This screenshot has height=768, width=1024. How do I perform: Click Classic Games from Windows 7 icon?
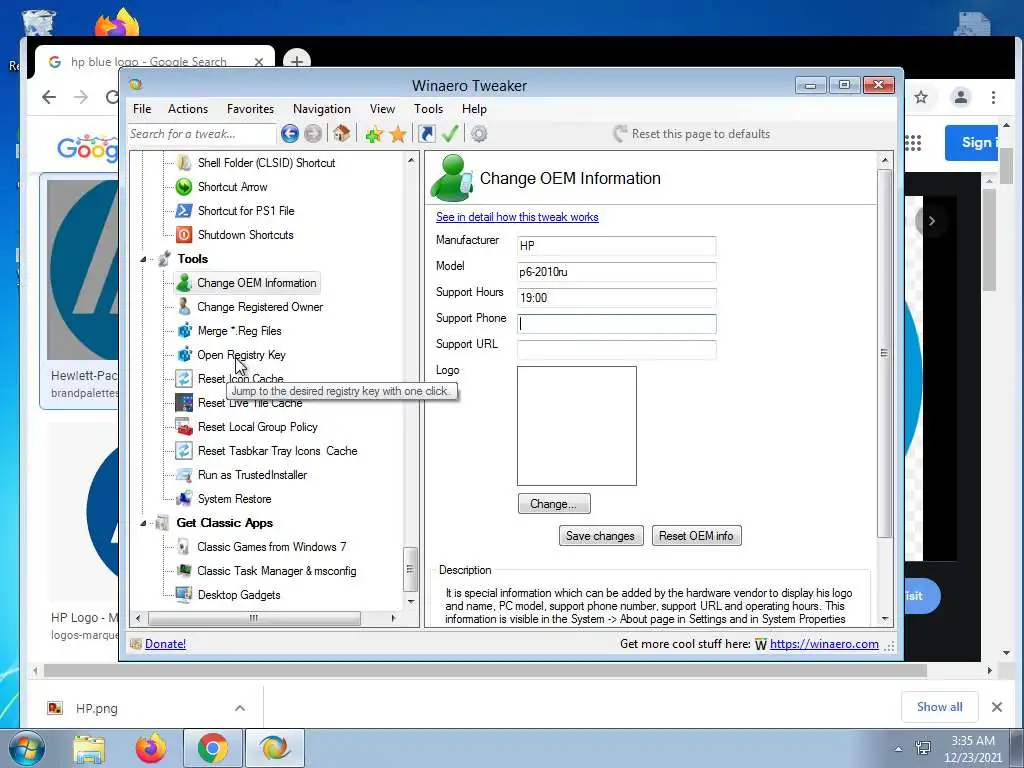point(184,547)
